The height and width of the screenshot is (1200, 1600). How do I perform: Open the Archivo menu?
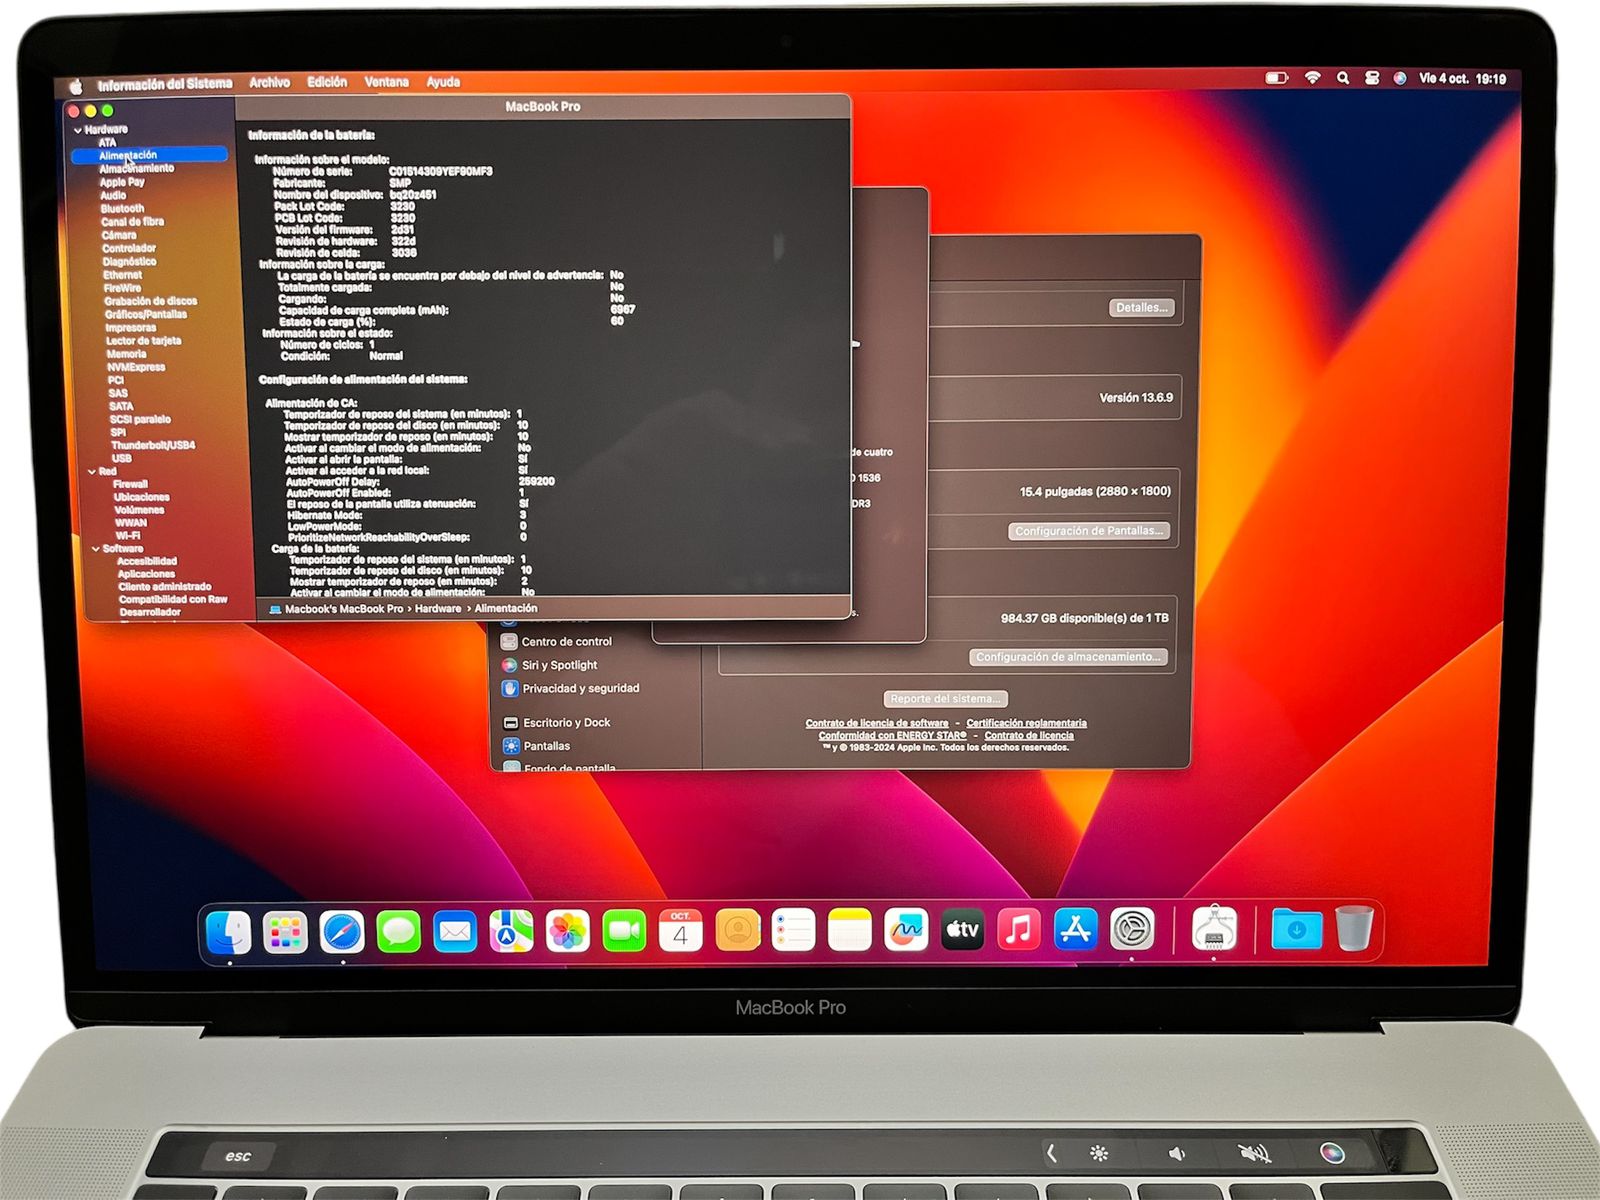click(x=270, y=83)
